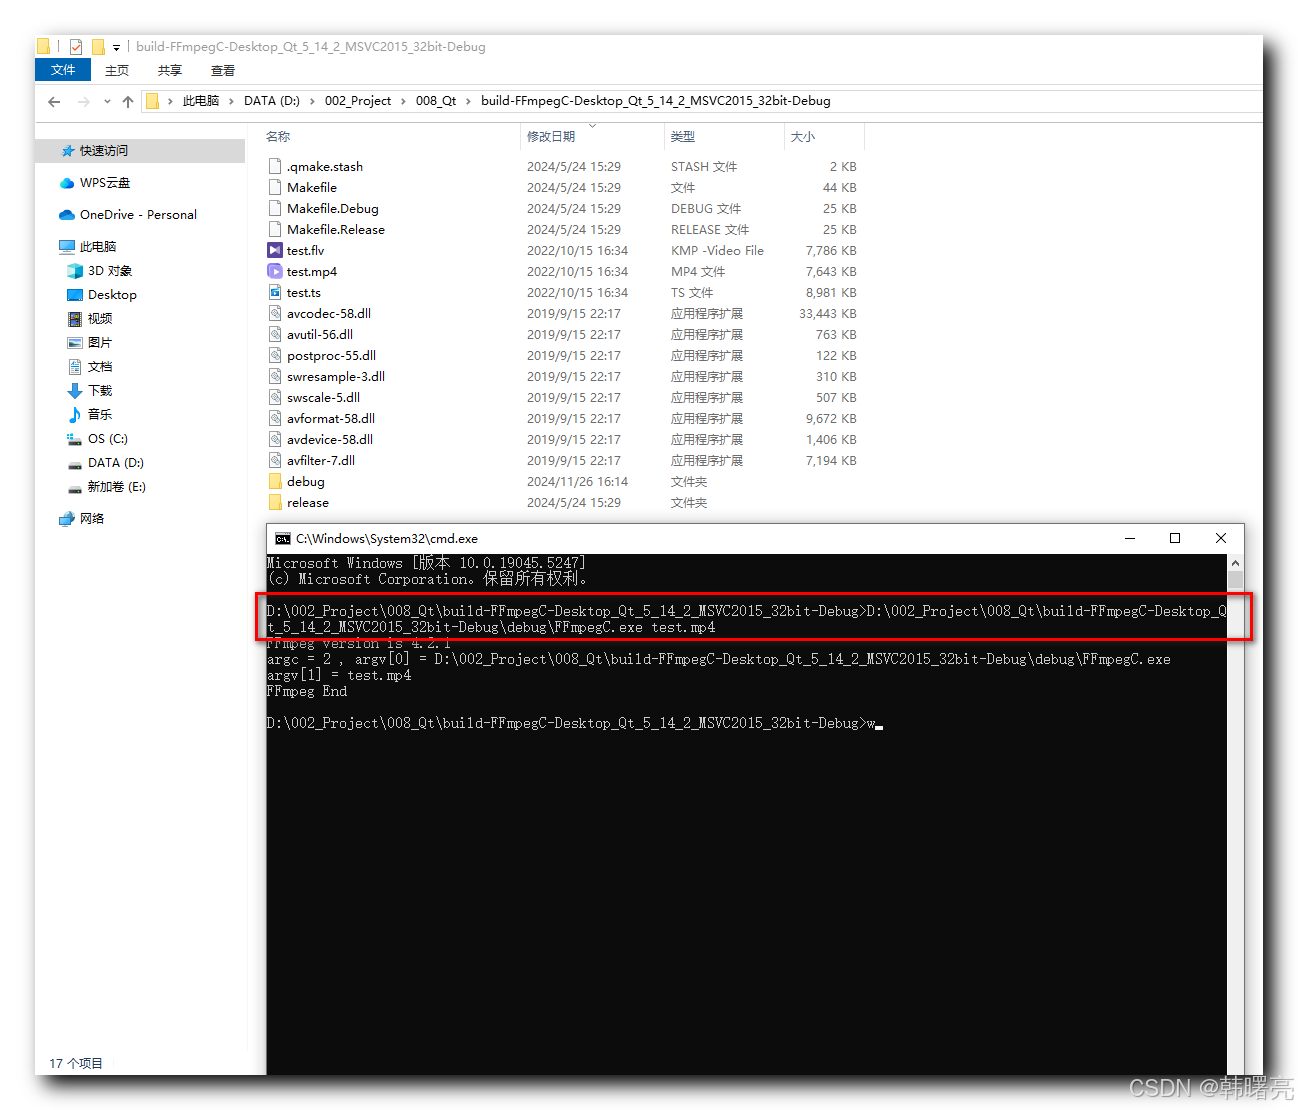
Task: Click the 文档 (Documents) icon
Action: pos(75,367)
